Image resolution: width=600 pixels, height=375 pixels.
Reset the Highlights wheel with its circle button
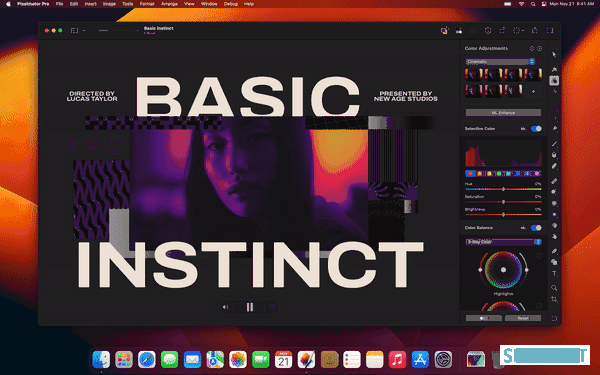(x=539, y=256)
